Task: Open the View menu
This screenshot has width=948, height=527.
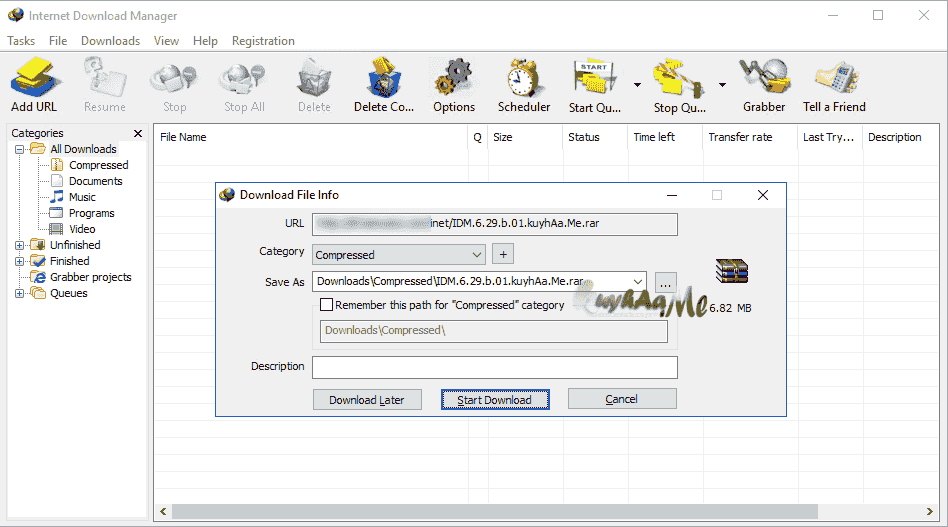Action: (x=166, y=40)
